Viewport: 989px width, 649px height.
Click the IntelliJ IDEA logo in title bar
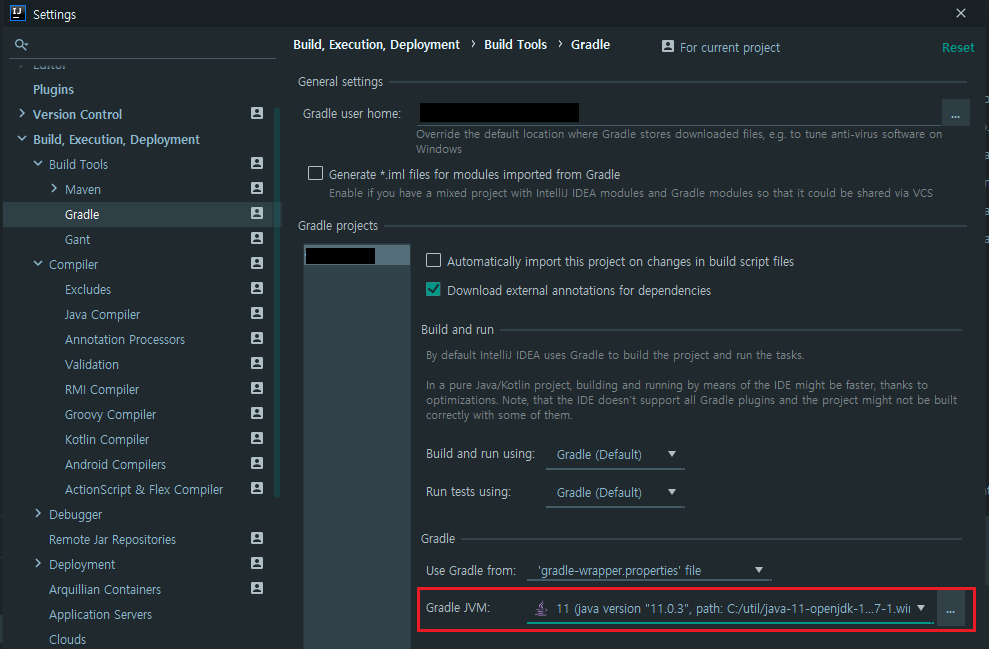click(18, 13)
